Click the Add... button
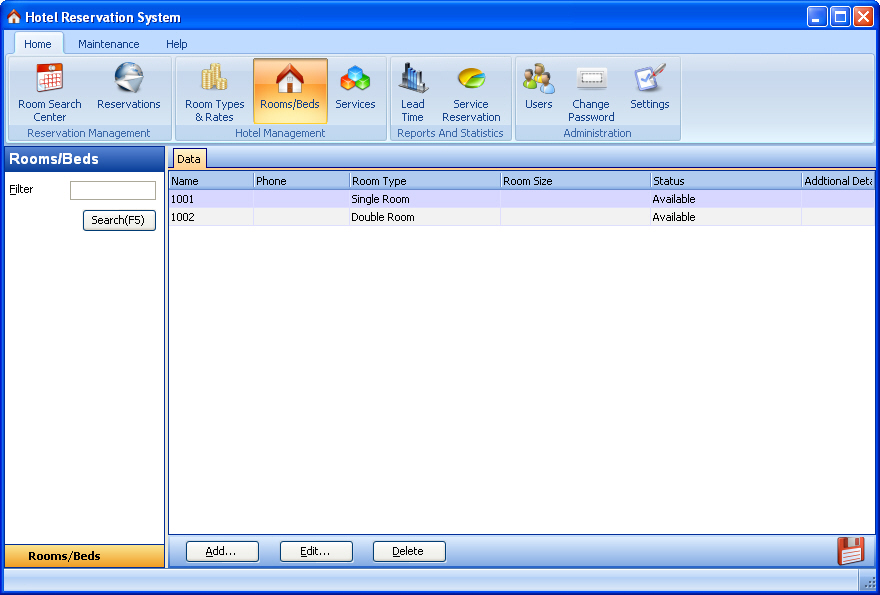Screen dimensions: 880x595 222,551
